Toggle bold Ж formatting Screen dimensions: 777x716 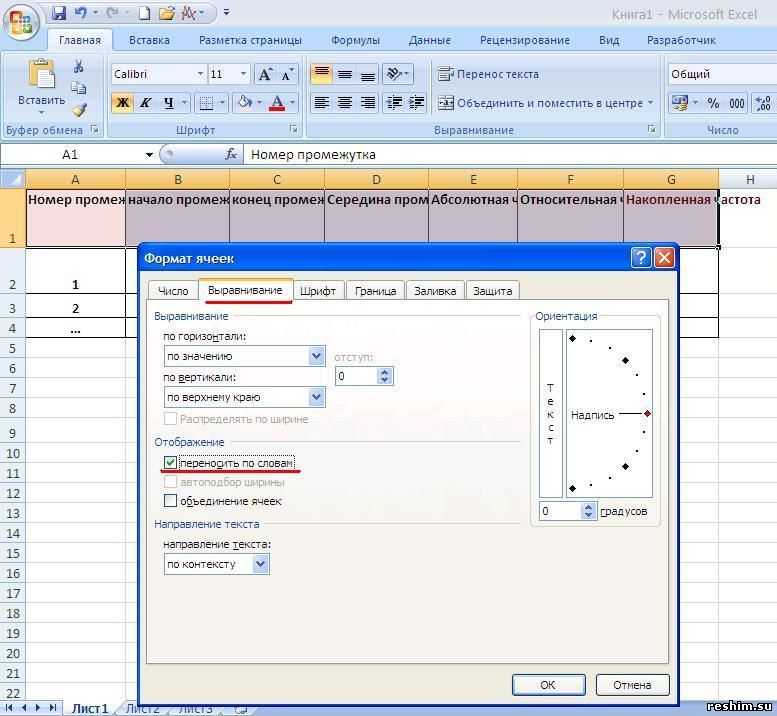(x=122, y=103)
